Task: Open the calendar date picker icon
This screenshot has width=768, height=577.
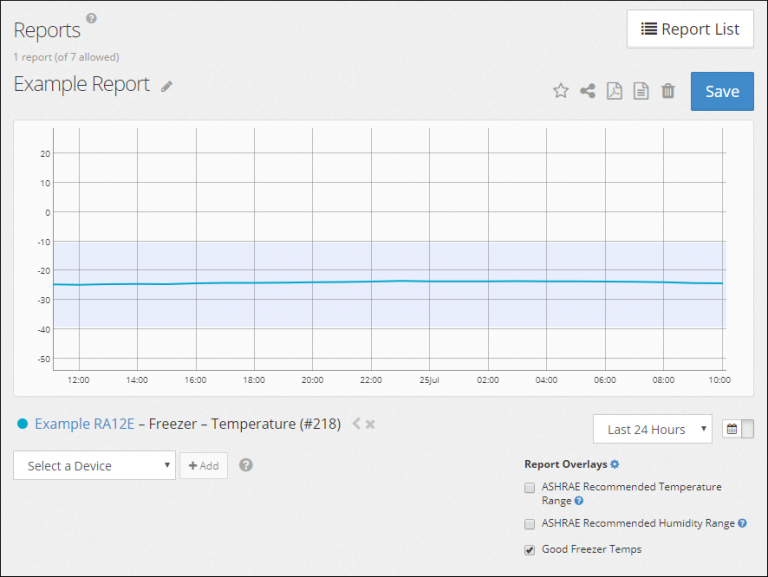Action: point(732,429)
